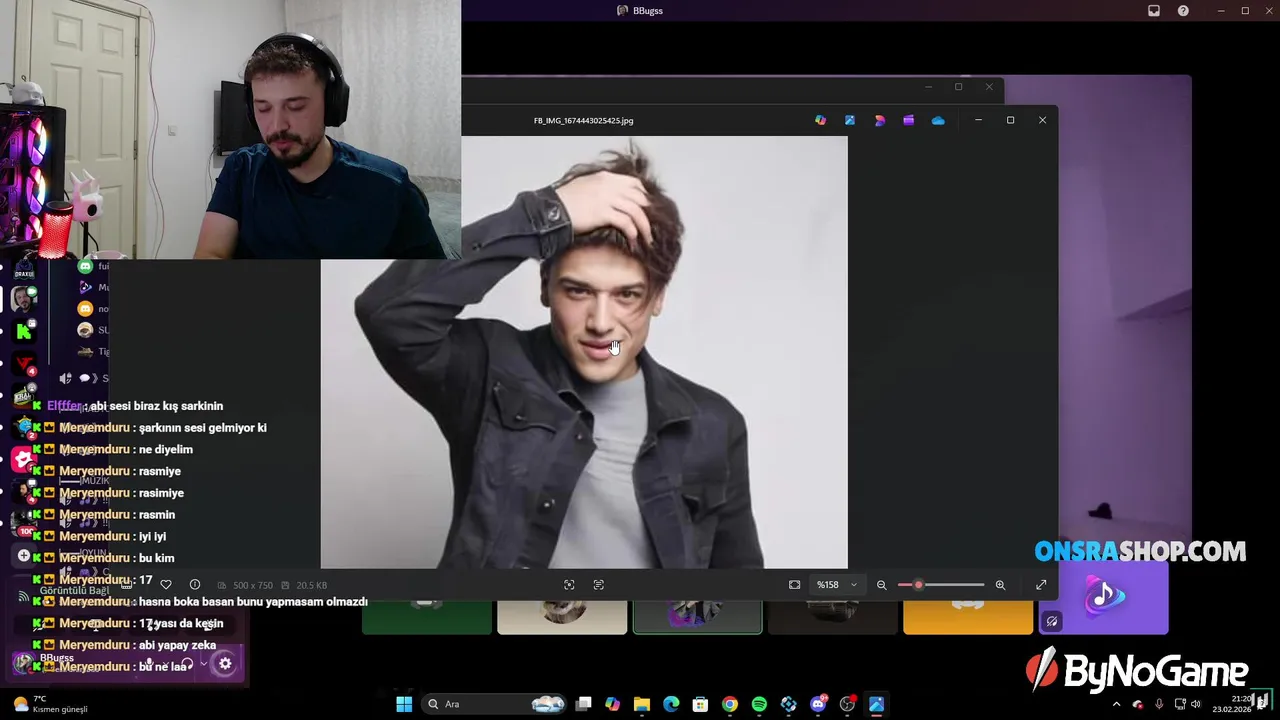Select the highlighted middle stream tile

point(697,615)
